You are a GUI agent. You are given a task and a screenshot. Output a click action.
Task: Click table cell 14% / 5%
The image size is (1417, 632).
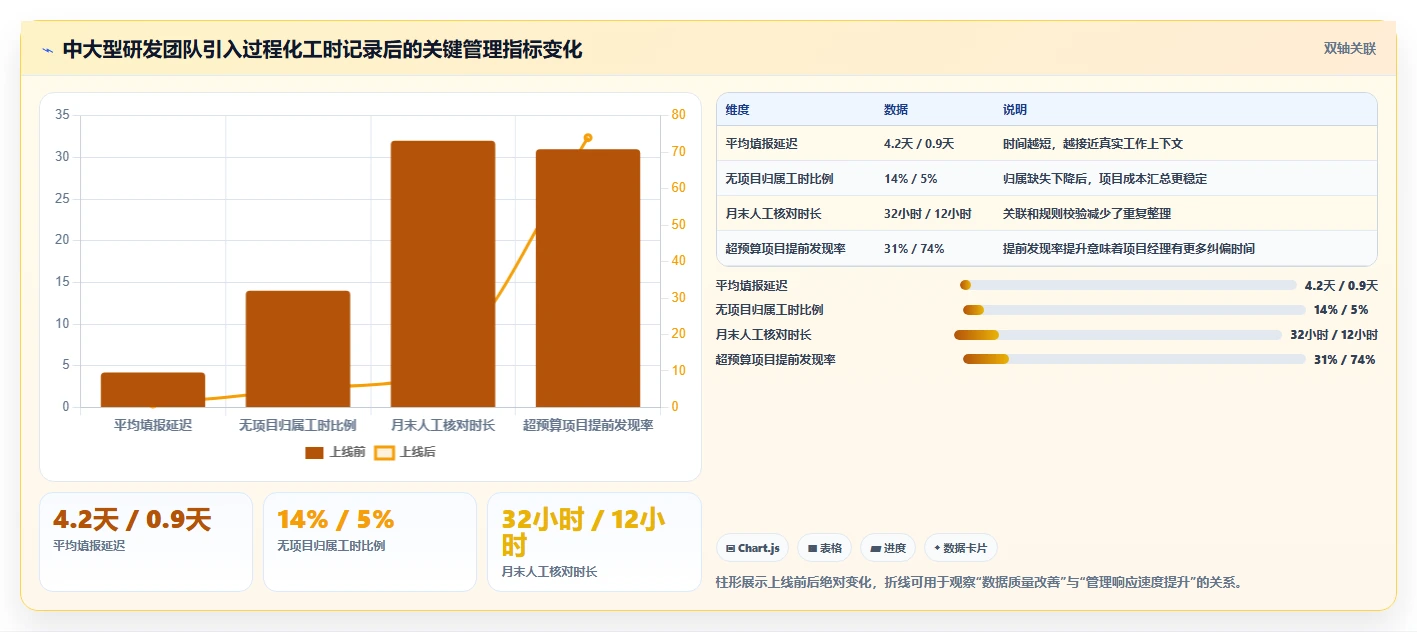pyautogui.click(x=910, y=179)
